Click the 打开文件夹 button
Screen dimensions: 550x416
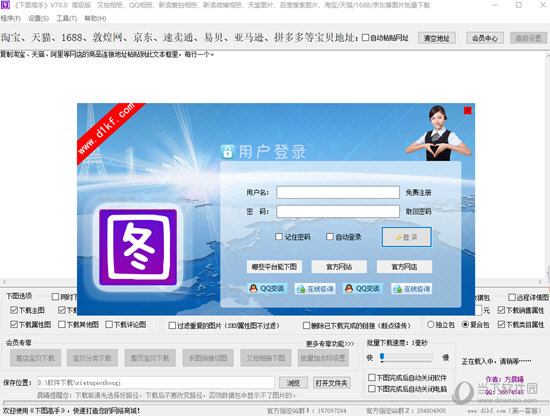(x=332, y=383)
